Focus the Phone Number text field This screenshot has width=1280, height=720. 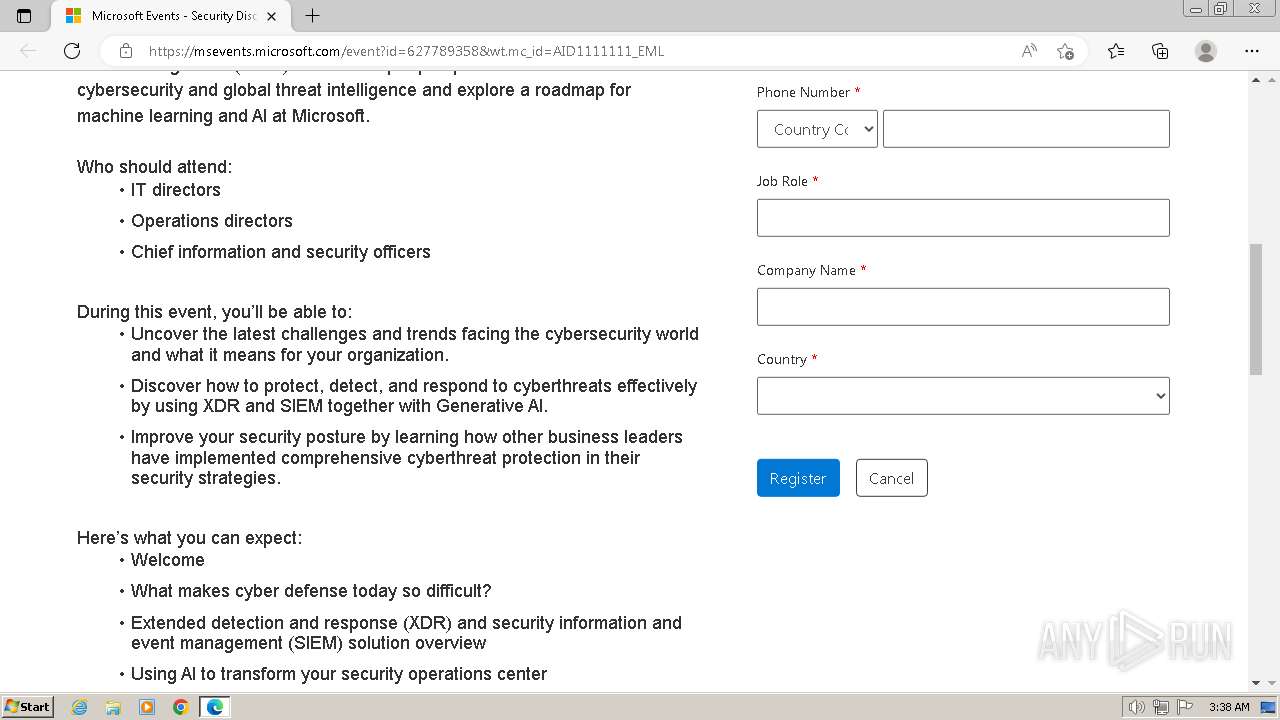coord(1026,129)
